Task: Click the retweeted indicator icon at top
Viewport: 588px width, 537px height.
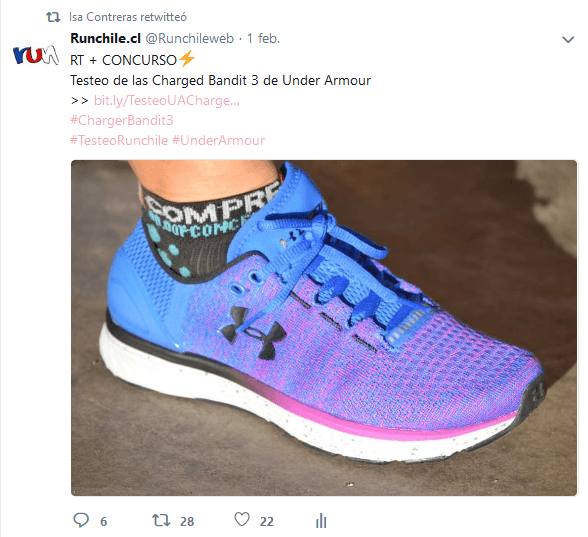Action: click(x=53, y=17)
